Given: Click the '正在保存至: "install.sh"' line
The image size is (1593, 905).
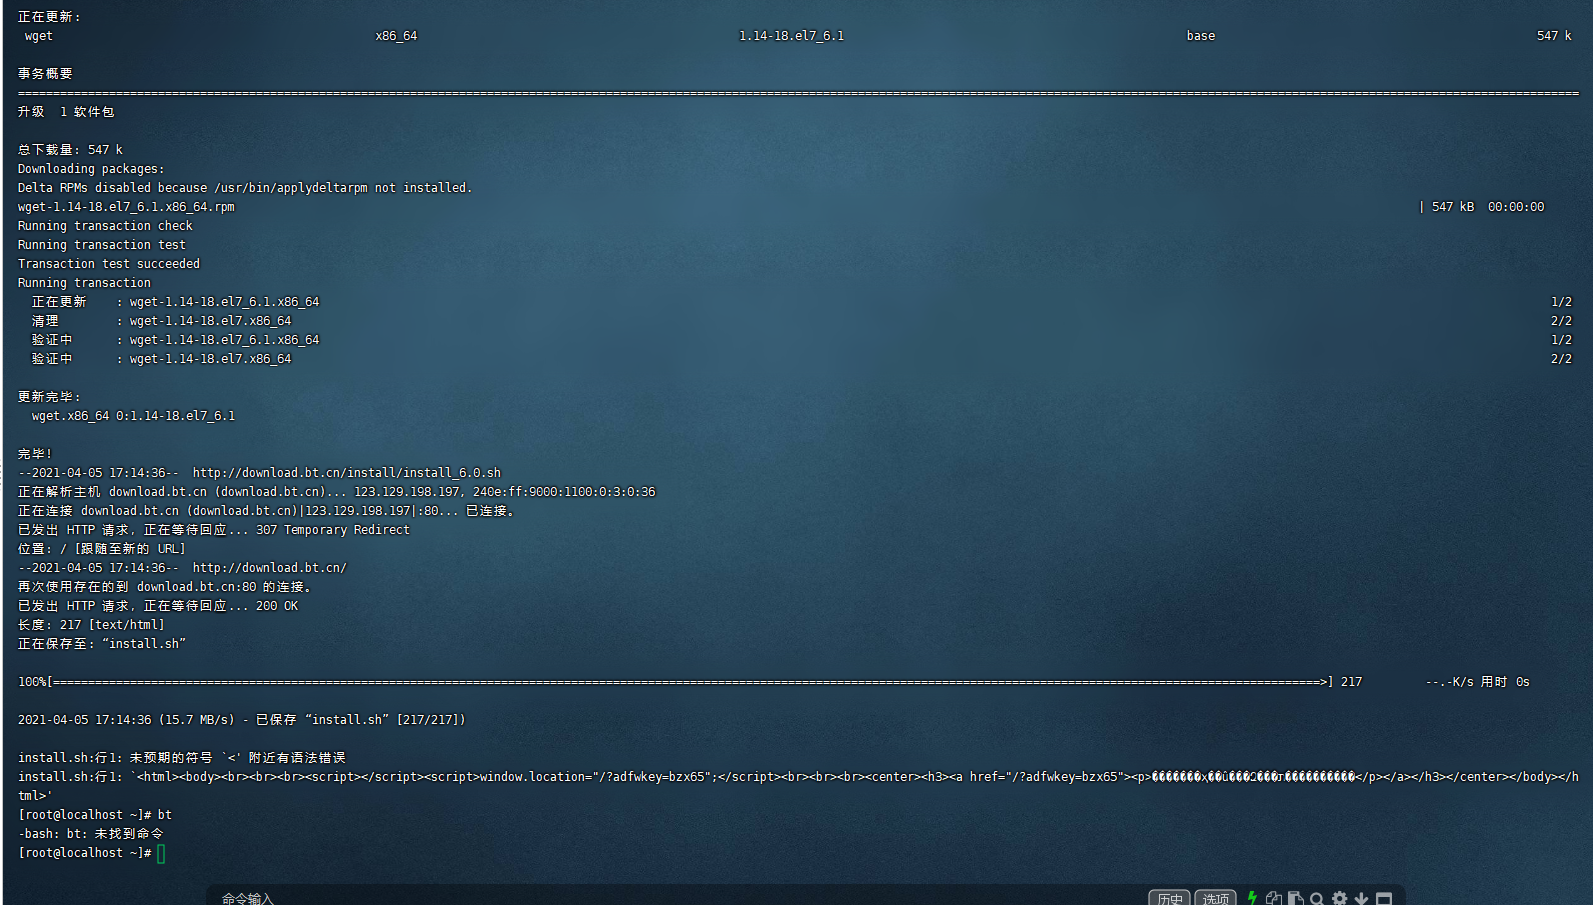Looking at the screenshot, I should pyautogui.click(x=102, y=644).
